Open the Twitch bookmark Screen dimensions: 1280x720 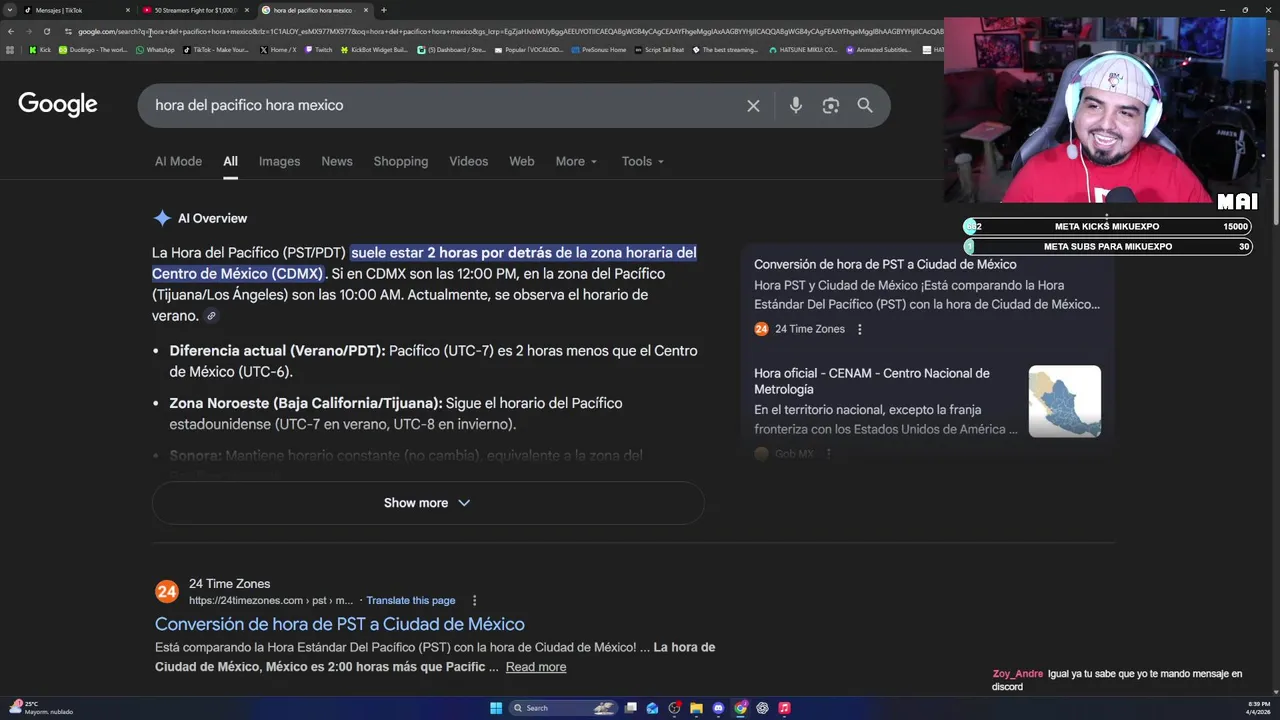tap(319, 49)
